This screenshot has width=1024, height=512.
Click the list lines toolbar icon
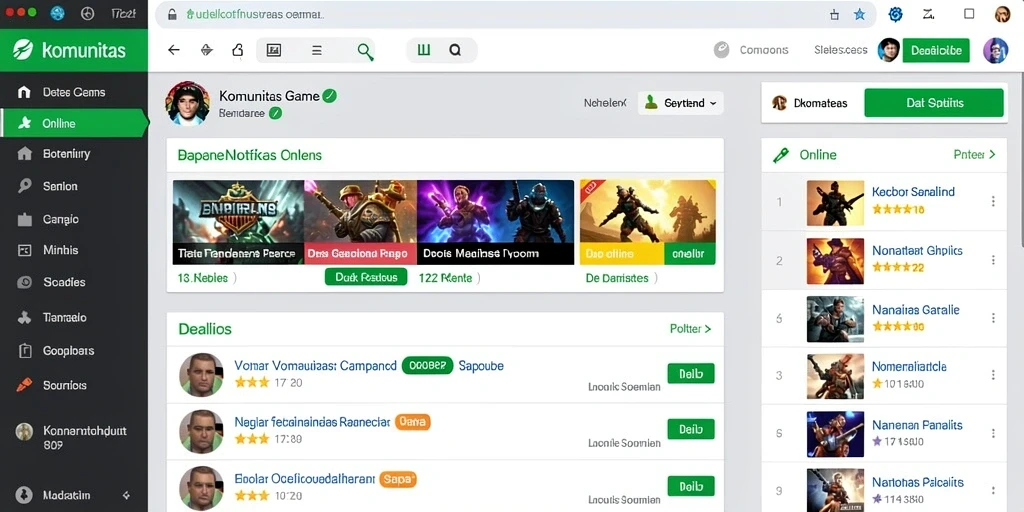tap(317, 50)
